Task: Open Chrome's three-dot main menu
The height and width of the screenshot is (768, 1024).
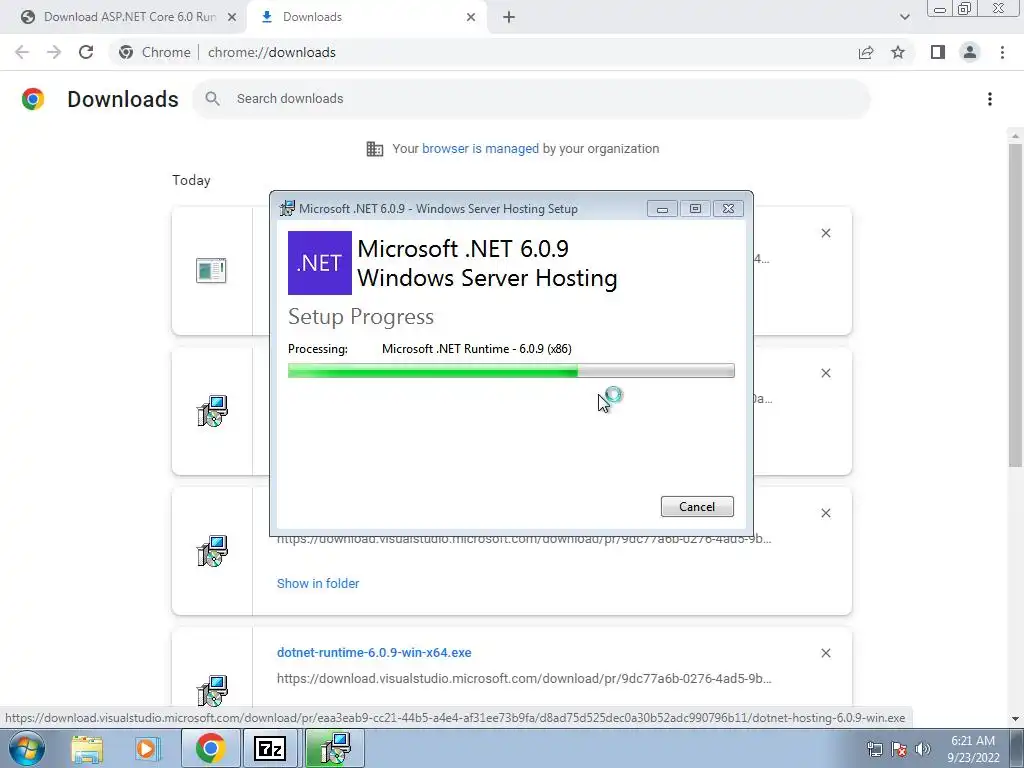Action: click(1002, 52)
